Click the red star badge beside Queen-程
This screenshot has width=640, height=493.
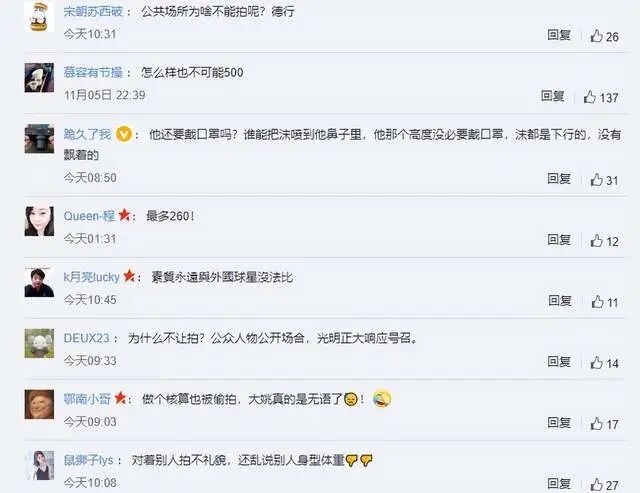tap(124, 214)
